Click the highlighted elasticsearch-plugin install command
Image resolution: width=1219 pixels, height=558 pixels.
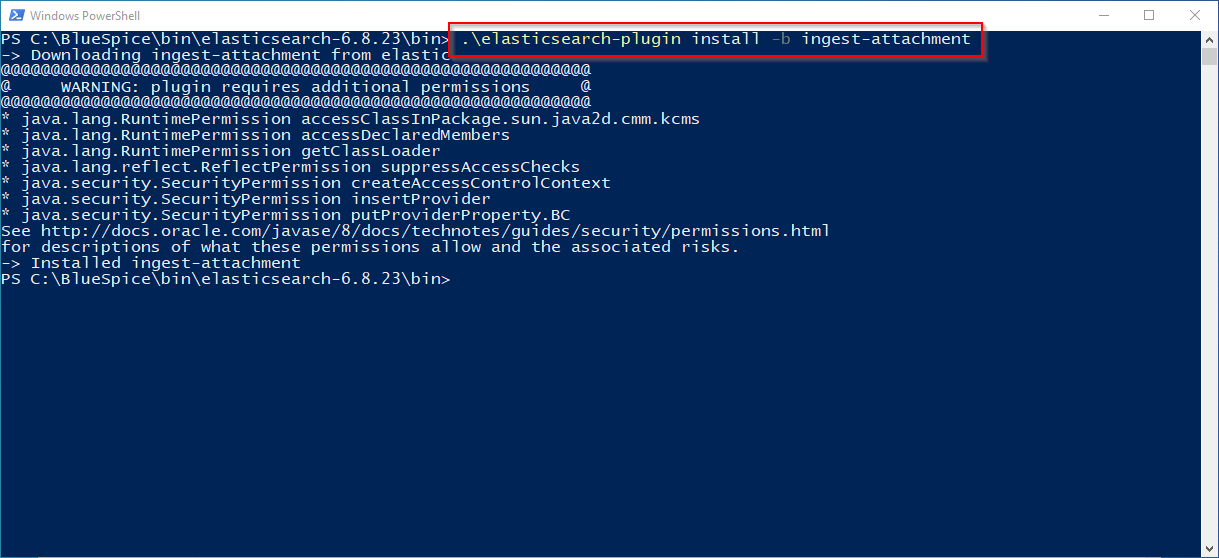715,40
